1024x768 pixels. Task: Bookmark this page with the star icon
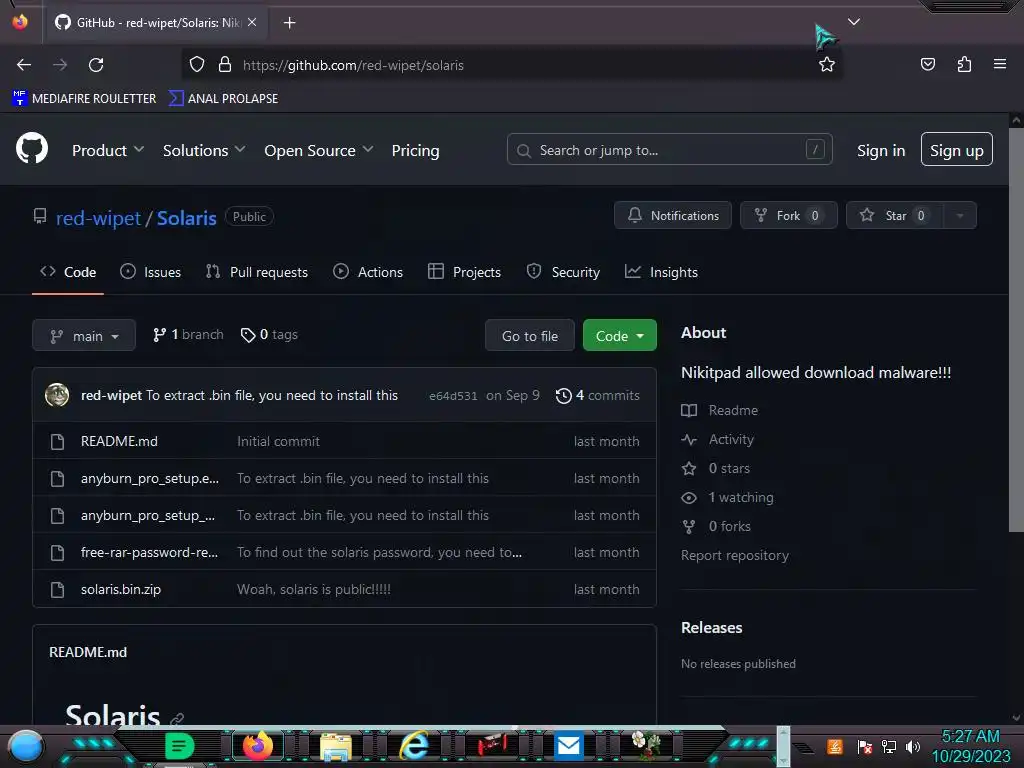pyautogui.click(x=827, y=65)
